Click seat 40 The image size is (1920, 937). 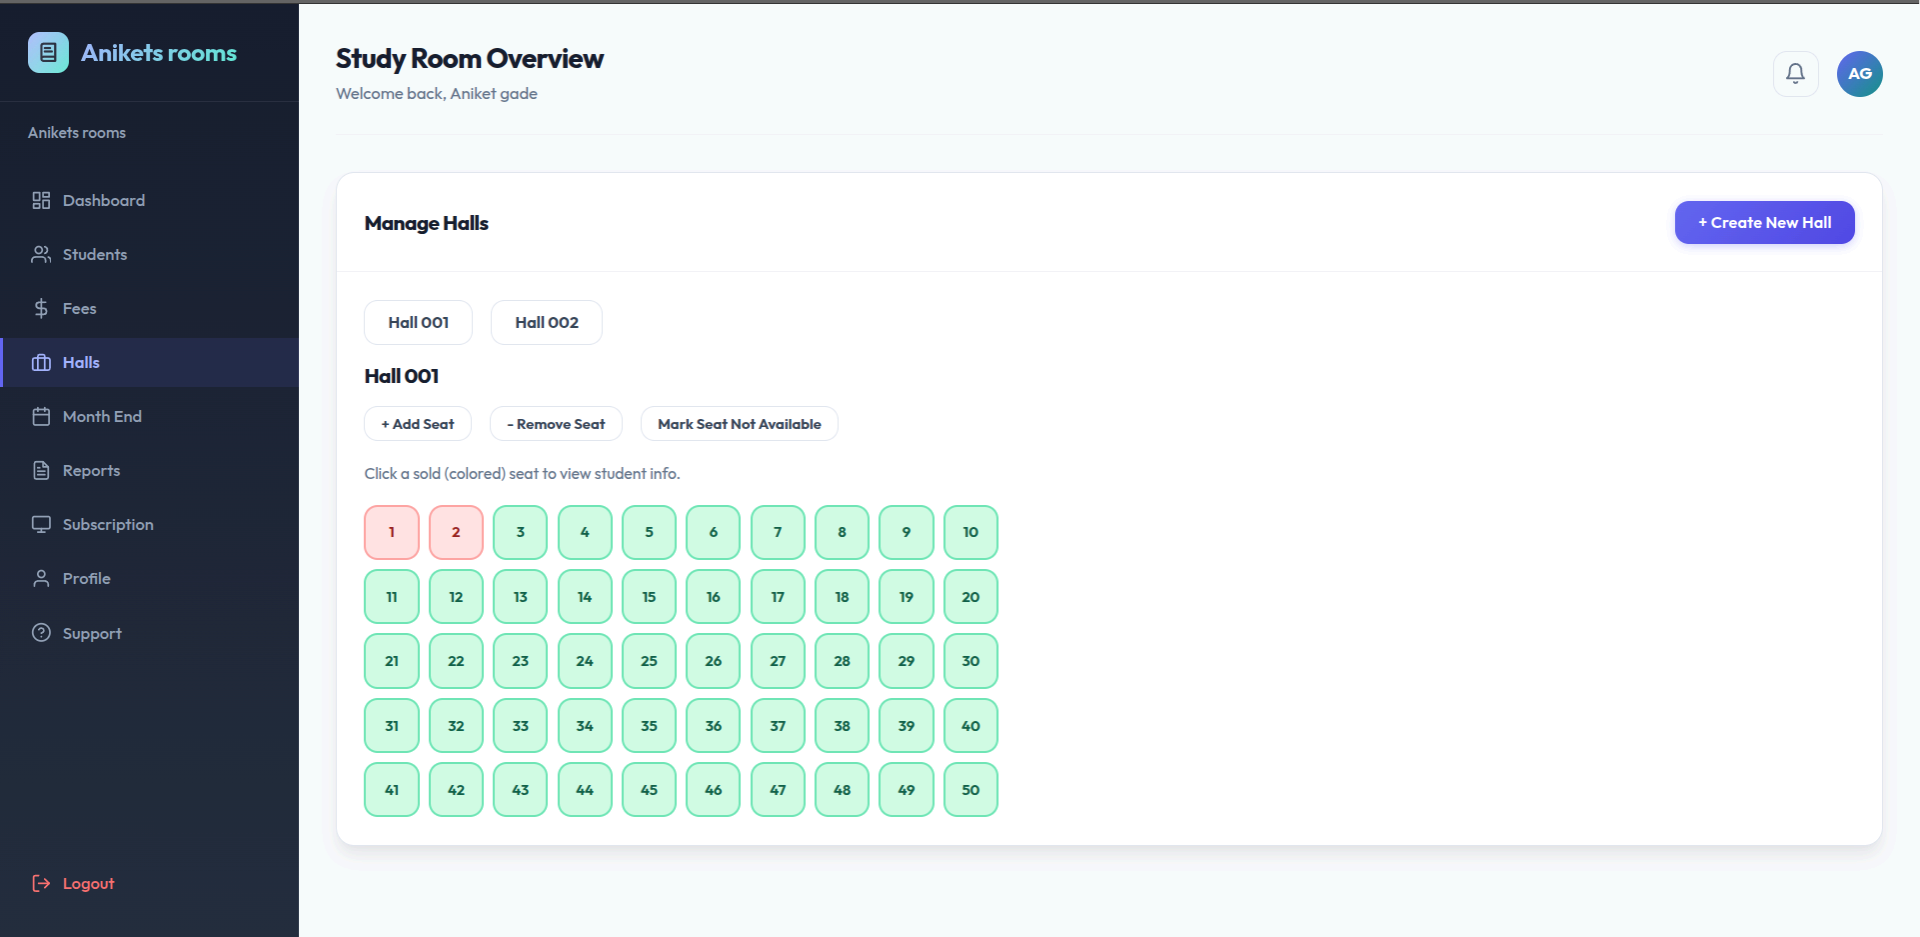(x=971, y=726)
